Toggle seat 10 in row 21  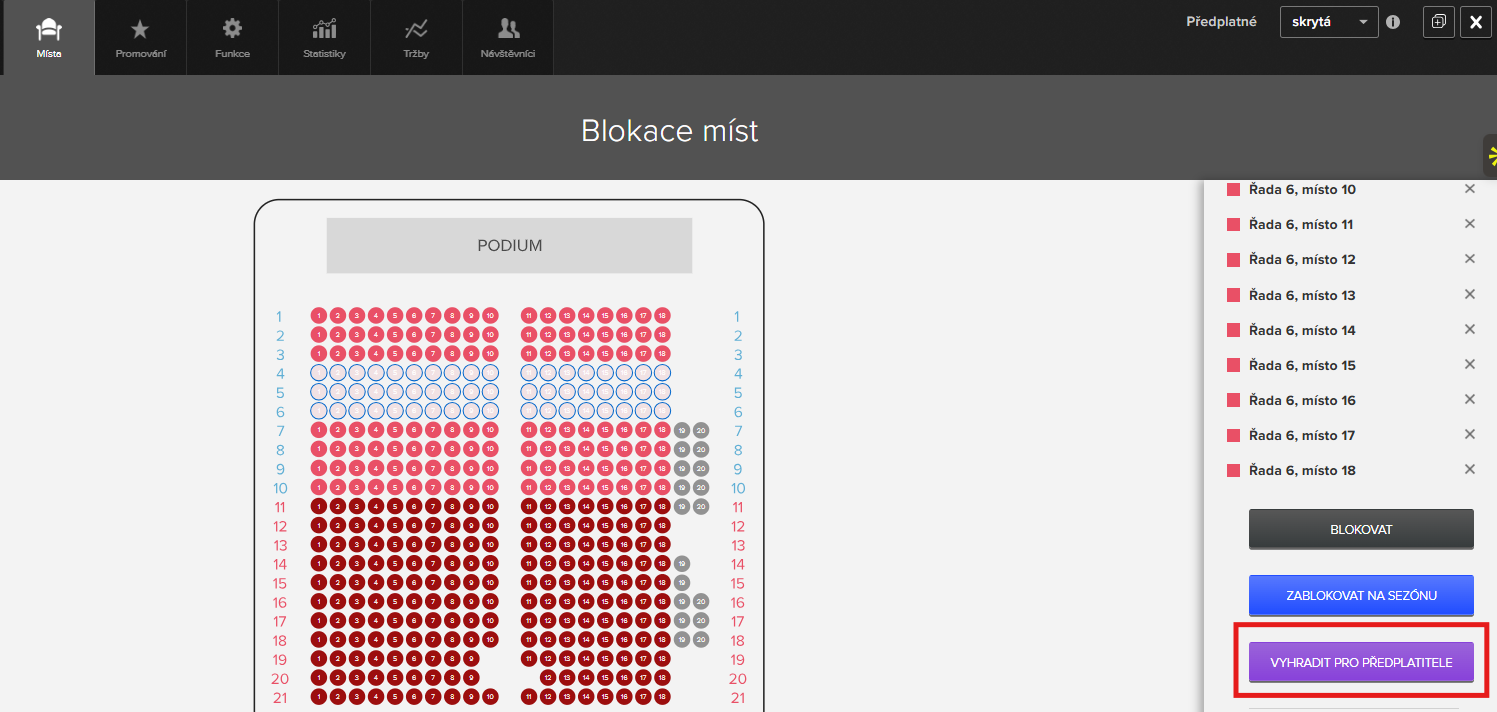coord(488,697)
